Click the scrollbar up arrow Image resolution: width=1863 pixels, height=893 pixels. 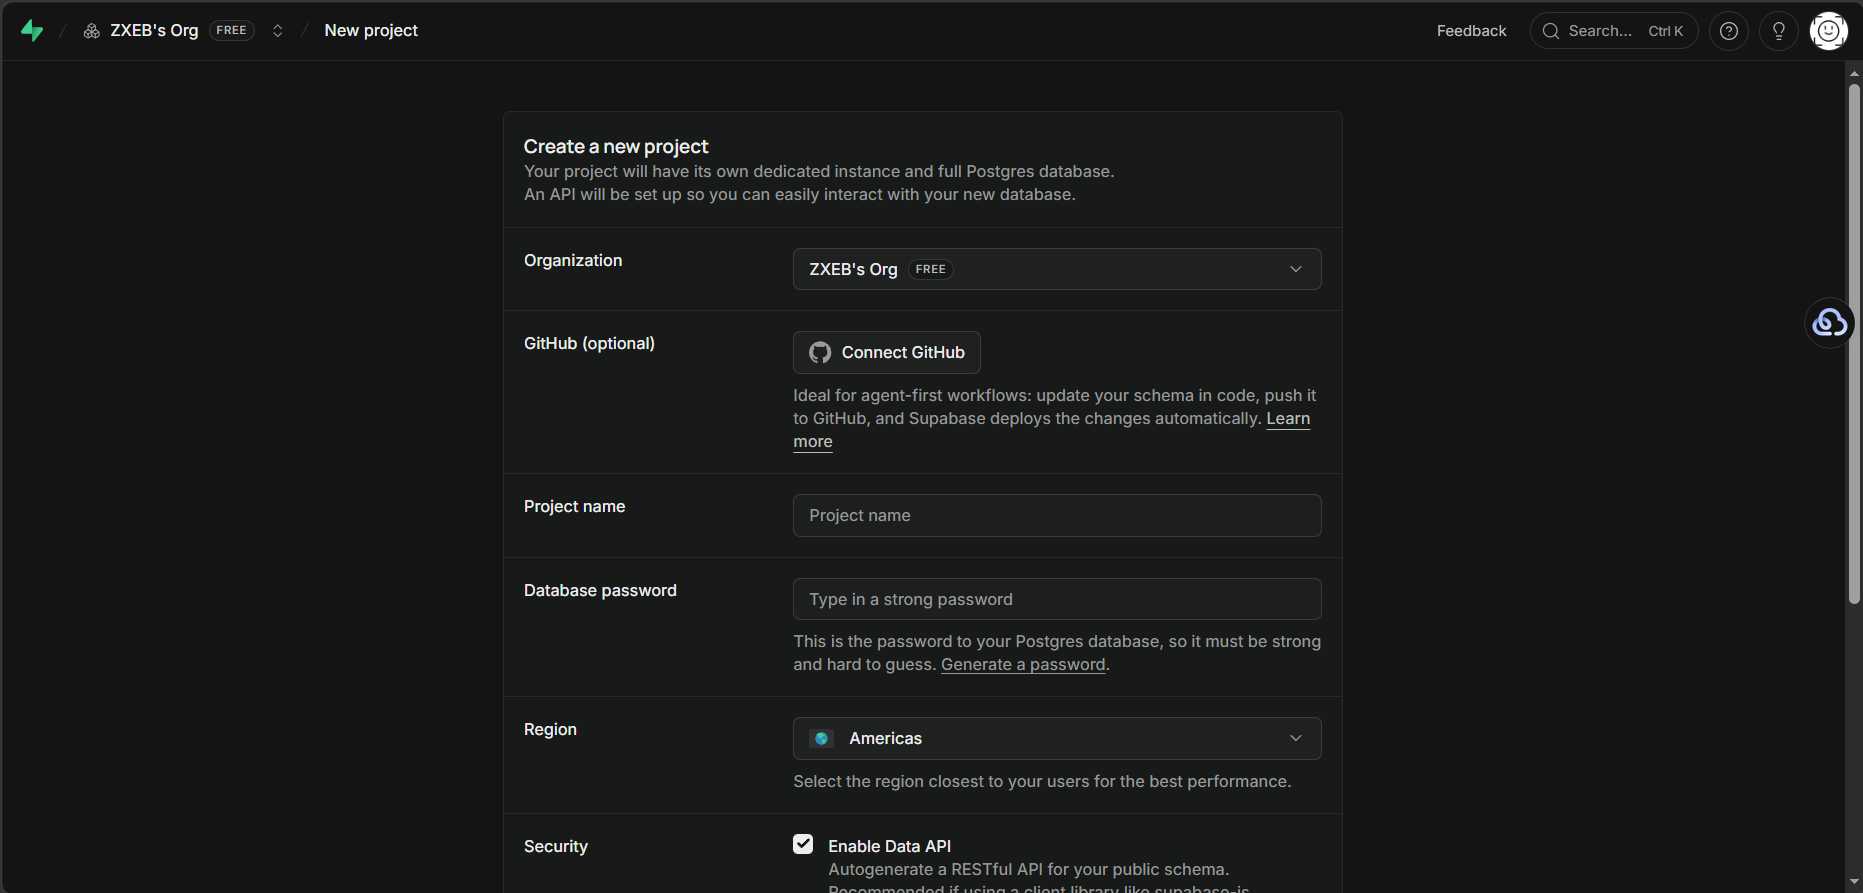1854,72
